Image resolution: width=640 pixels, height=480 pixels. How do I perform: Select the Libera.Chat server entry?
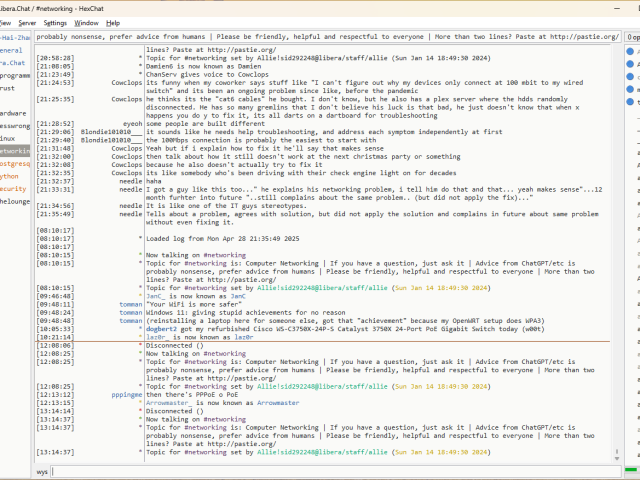[x=12, y=62]
